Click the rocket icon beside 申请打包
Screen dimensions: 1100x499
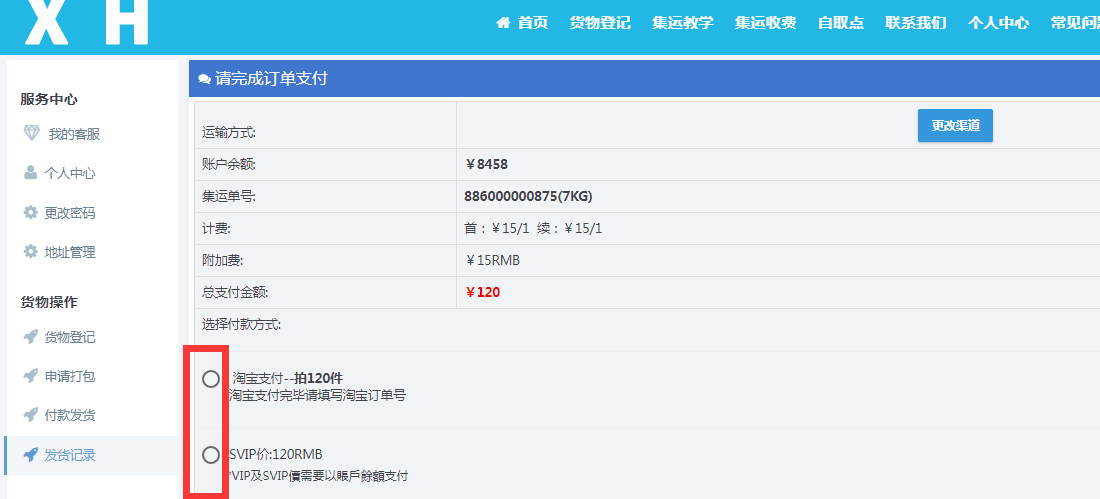(x=30, y=376)
